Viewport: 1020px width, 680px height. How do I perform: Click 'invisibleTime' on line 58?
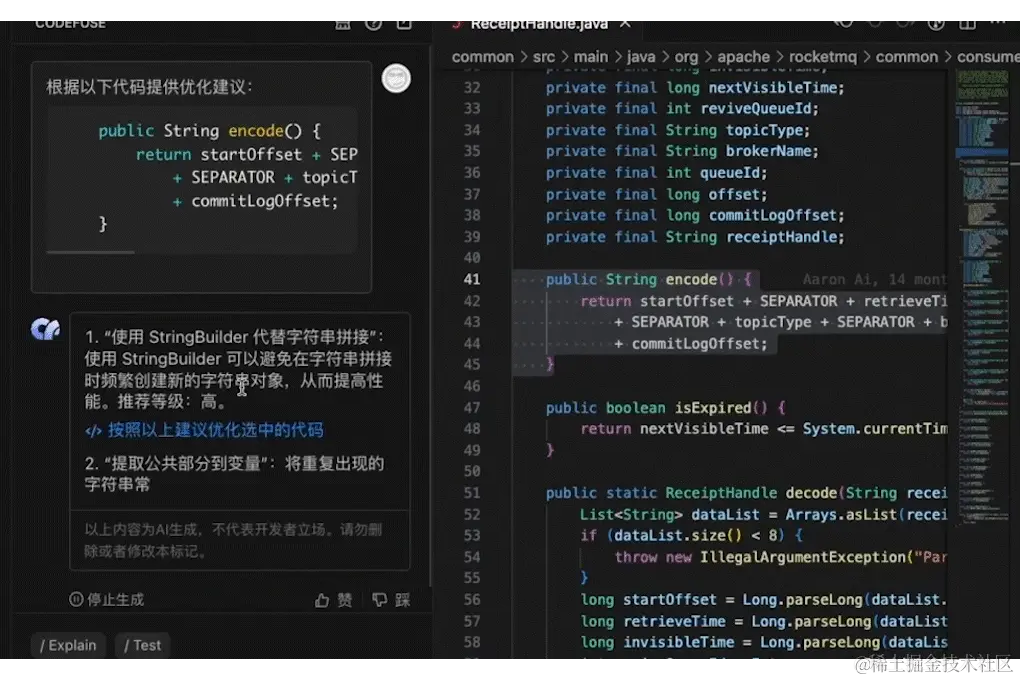(x=678, y=642)
